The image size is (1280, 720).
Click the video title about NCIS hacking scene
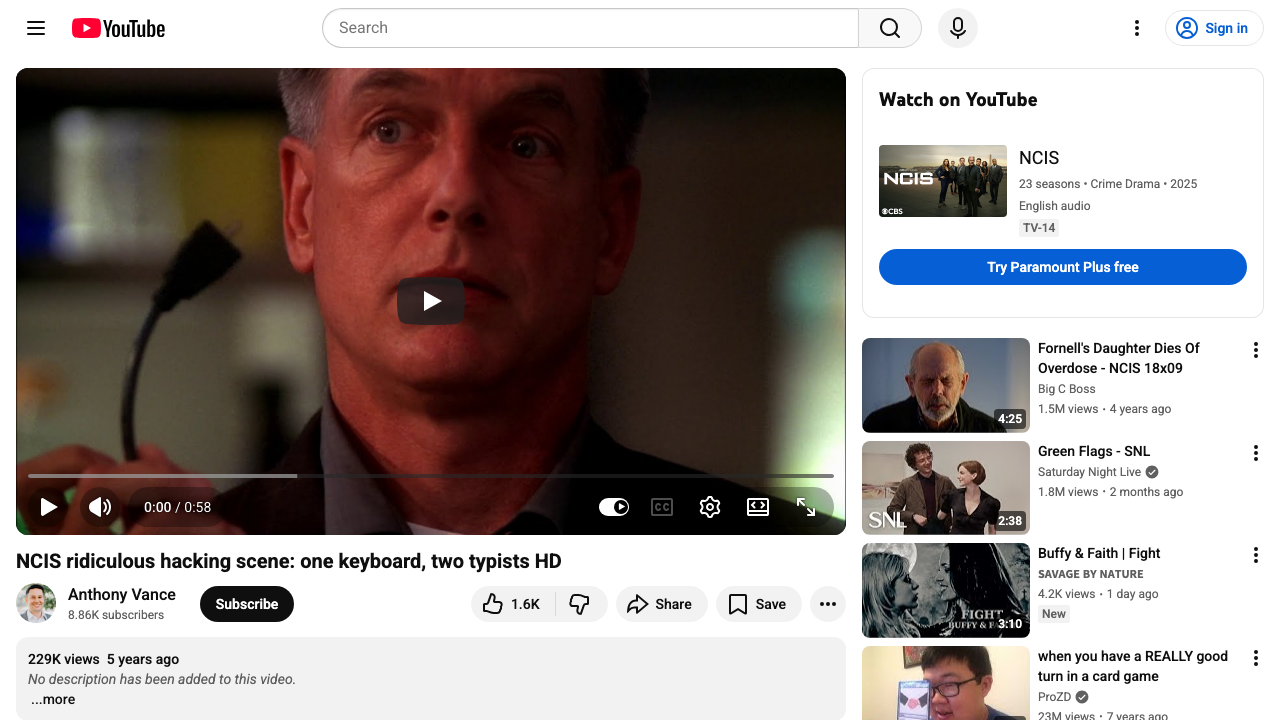coord(289,561)
